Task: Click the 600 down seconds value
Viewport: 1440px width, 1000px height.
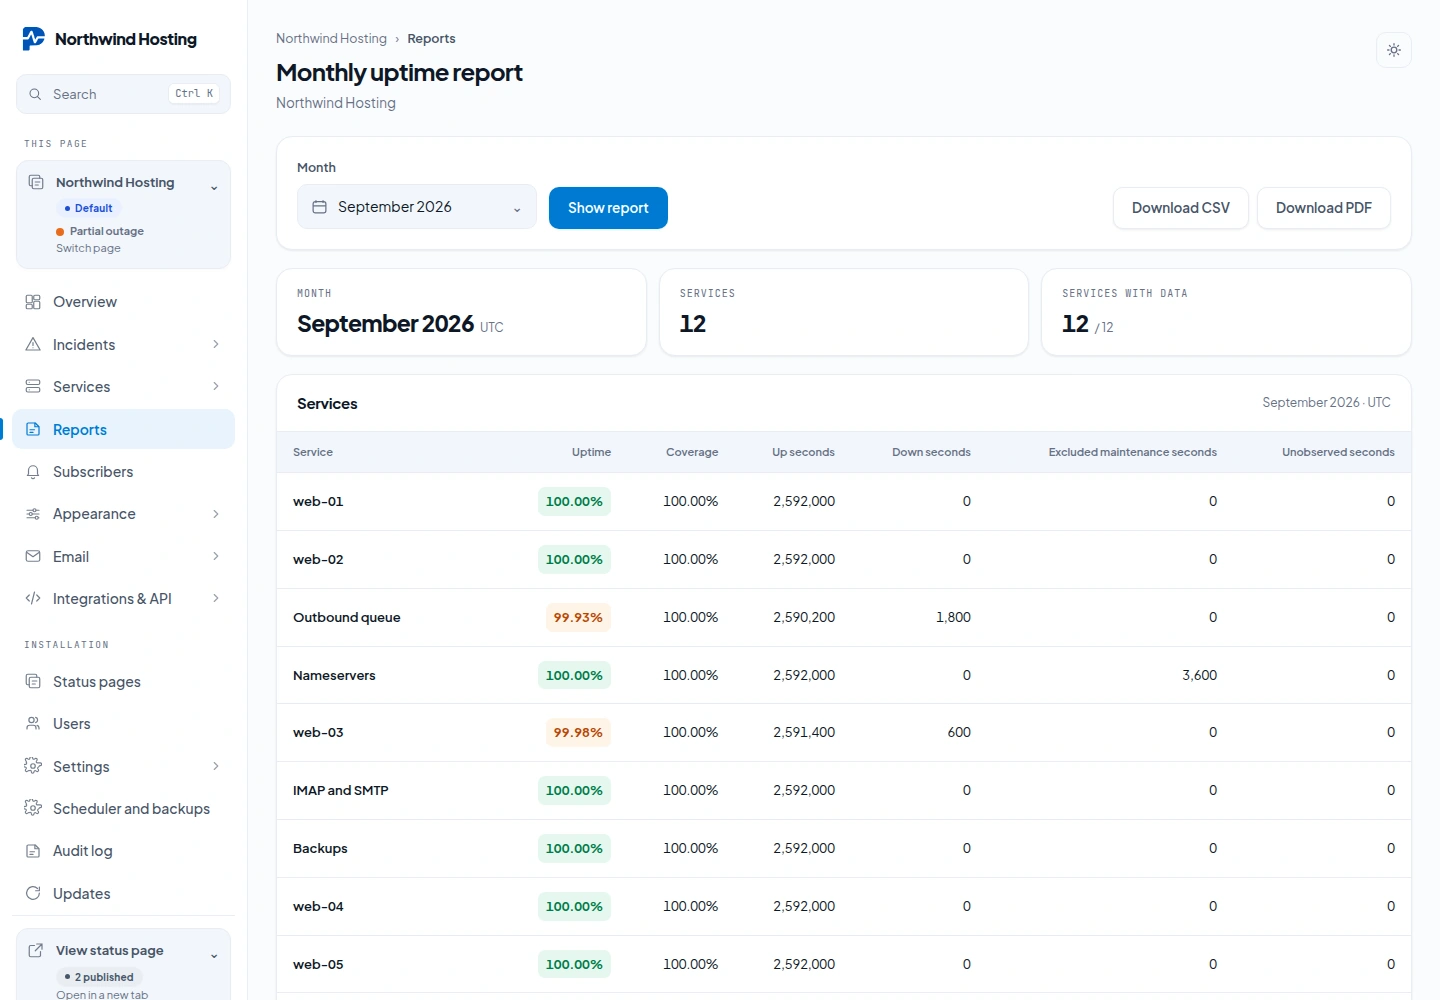Action: click(959, 732)
